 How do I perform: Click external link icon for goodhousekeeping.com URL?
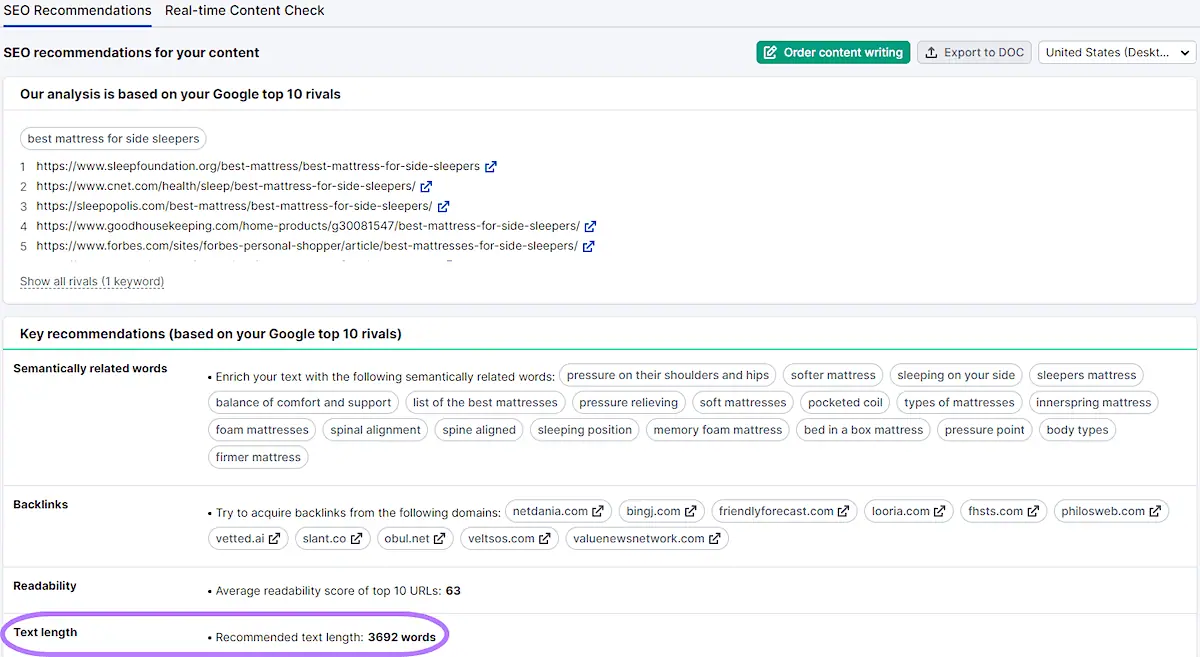pyautogui.click(x=590, y=226)
